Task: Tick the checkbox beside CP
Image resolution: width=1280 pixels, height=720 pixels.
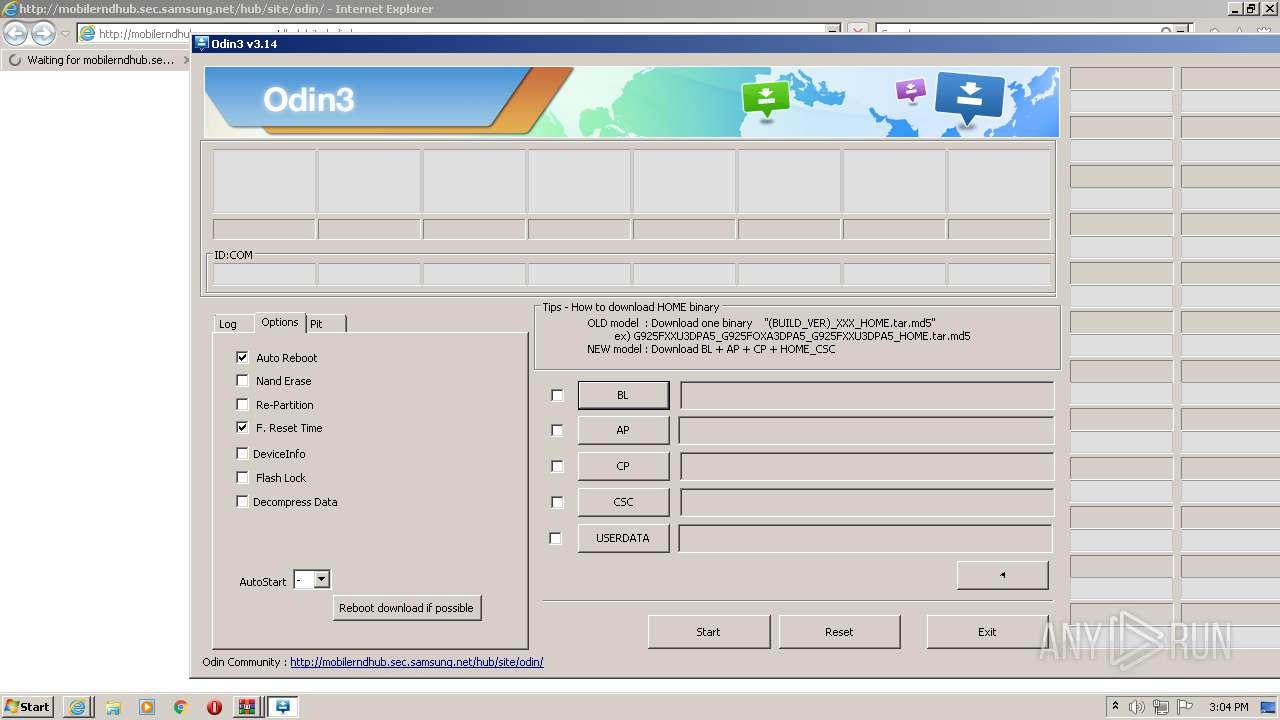Action: [x=557, y=466]
